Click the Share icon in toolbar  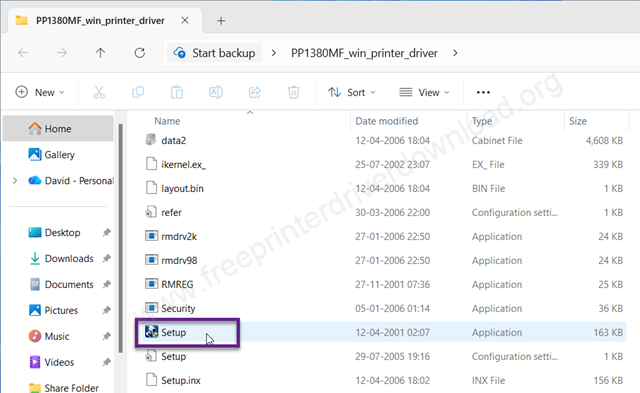[x=255, y=92]
